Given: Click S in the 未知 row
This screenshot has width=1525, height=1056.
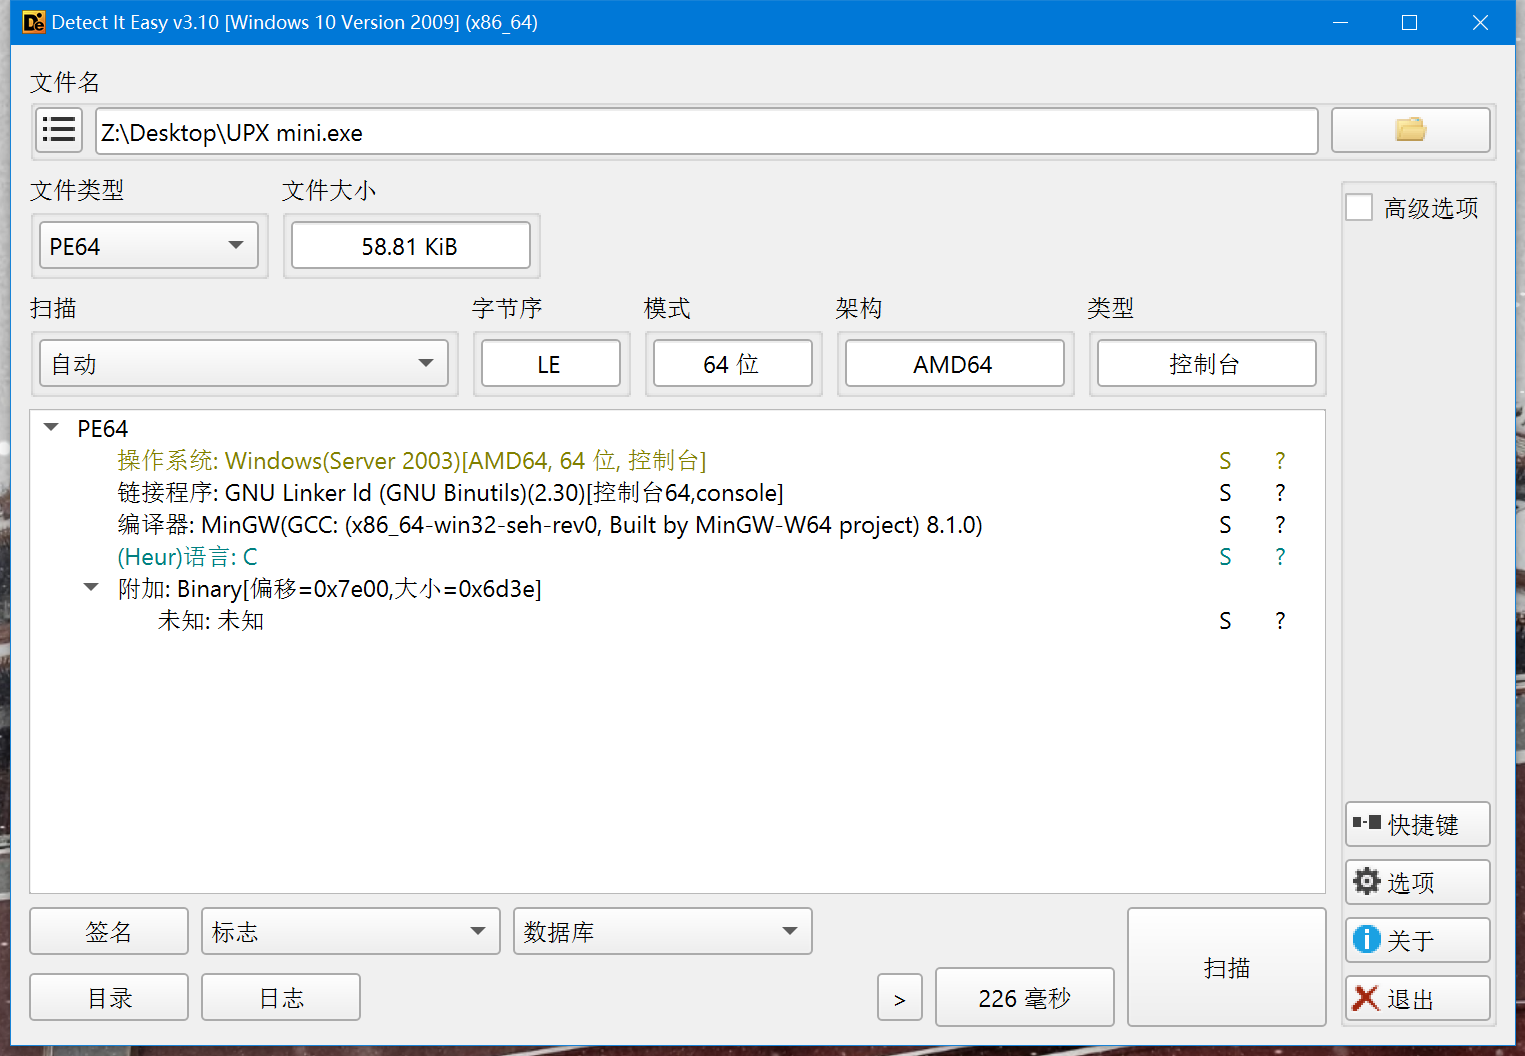Looking at the screenshot, I should [1225, 621].
